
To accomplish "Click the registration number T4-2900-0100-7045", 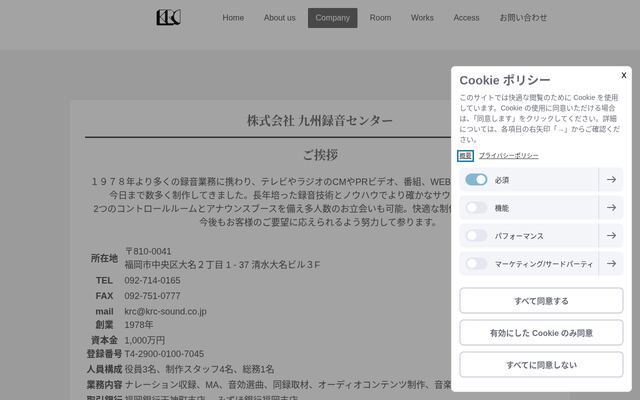I will [x=164, y=354].
